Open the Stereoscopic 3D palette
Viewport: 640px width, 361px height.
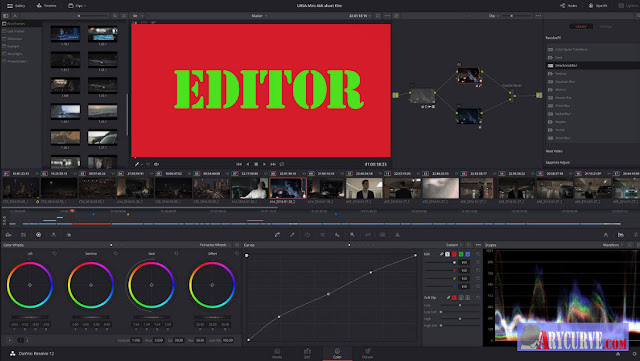[382, 235]
